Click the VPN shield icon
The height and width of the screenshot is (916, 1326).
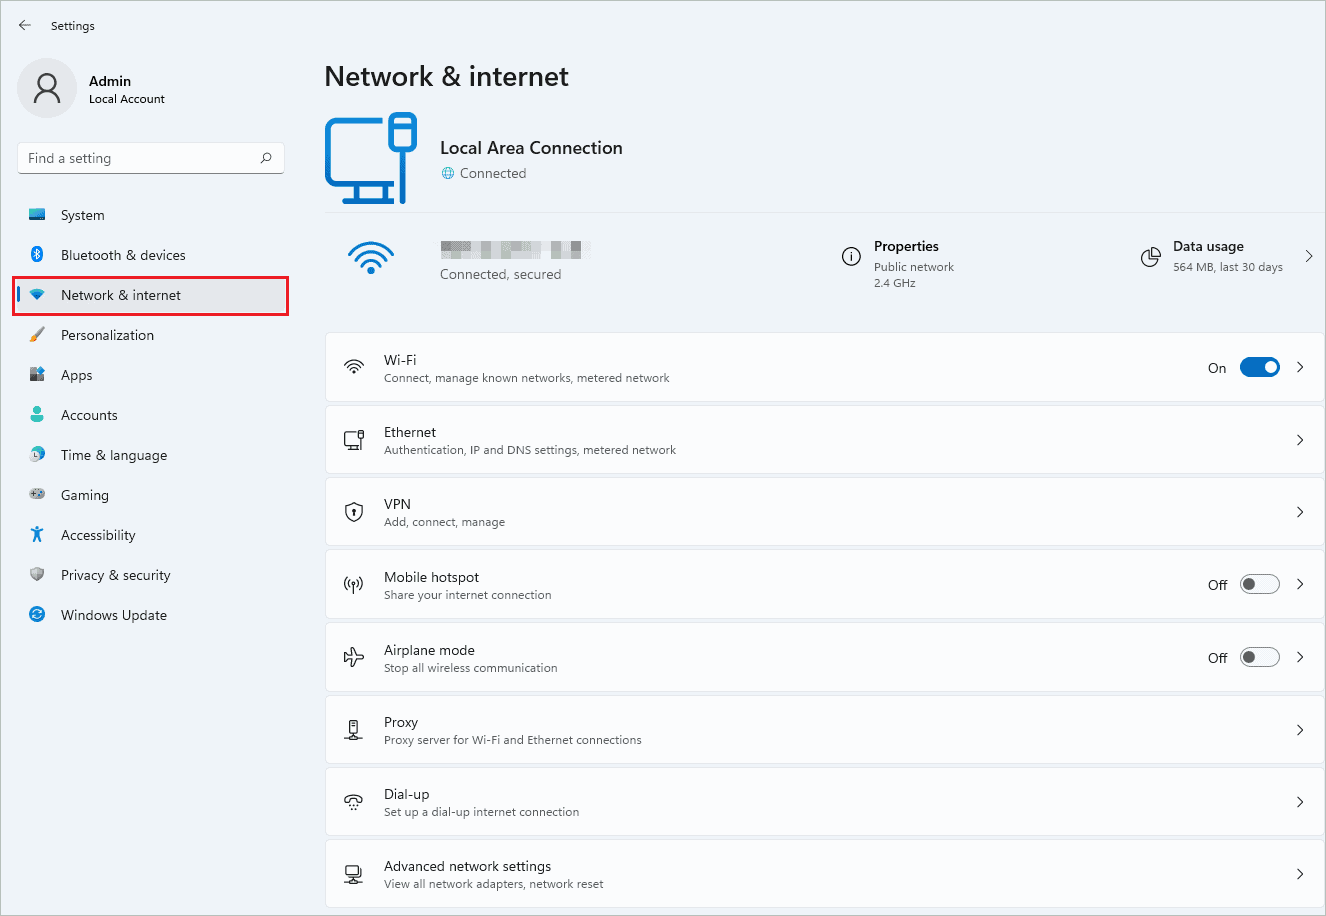354,512
